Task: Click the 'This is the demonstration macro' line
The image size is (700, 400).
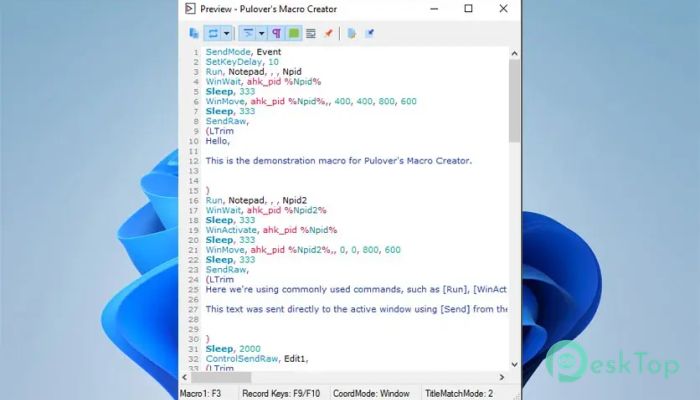Action: point(338,161)
